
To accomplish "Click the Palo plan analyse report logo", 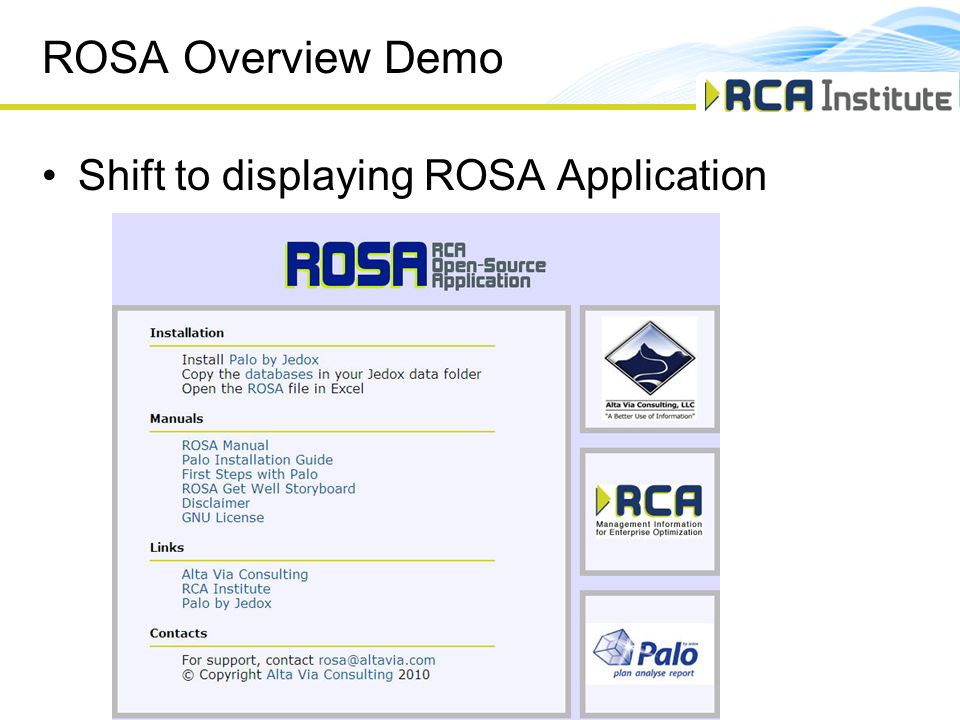I will (650, 654).
